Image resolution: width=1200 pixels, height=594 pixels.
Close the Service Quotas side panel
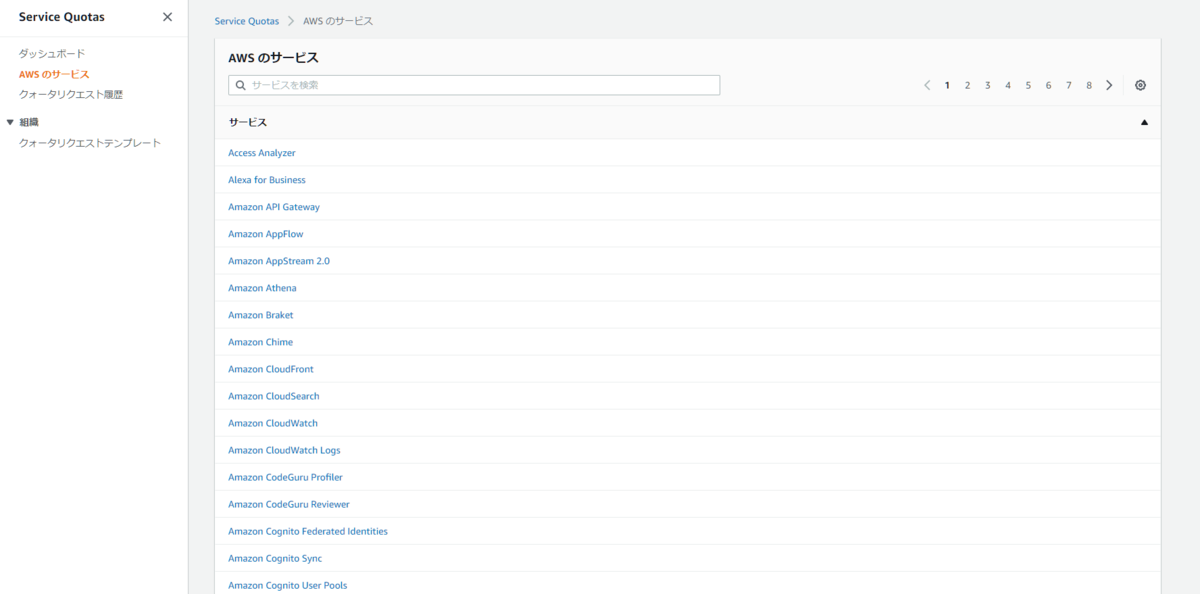(x=167, y=17)
